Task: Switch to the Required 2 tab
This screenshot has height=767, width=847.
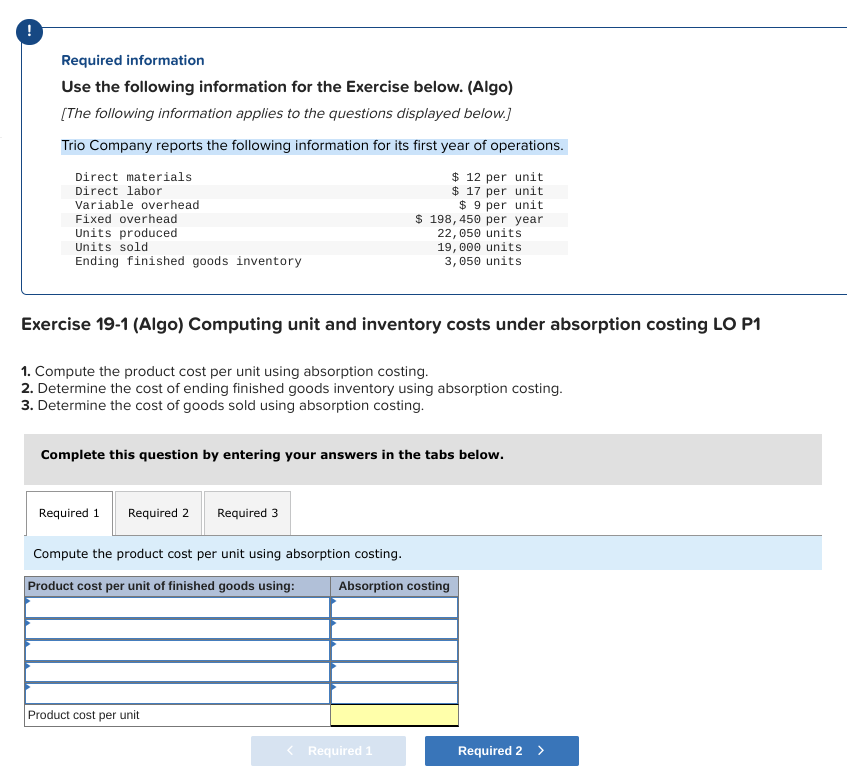Action: pos(157,513)
